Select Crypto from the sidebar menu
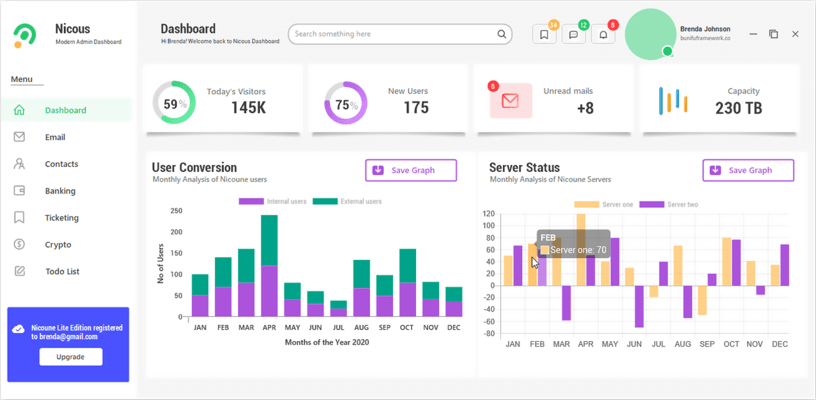This screenshot has height=400, width=816. 57,244
